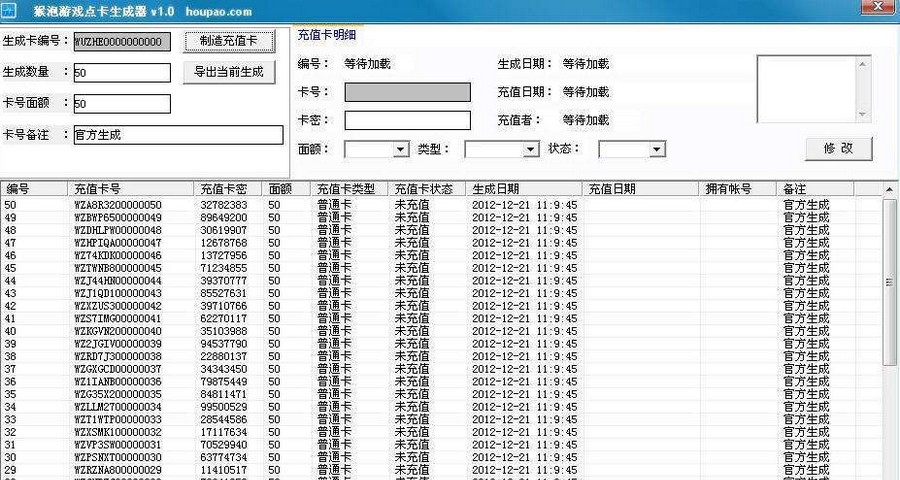
Task: Click card password 22880137
Action: (224, 357)
